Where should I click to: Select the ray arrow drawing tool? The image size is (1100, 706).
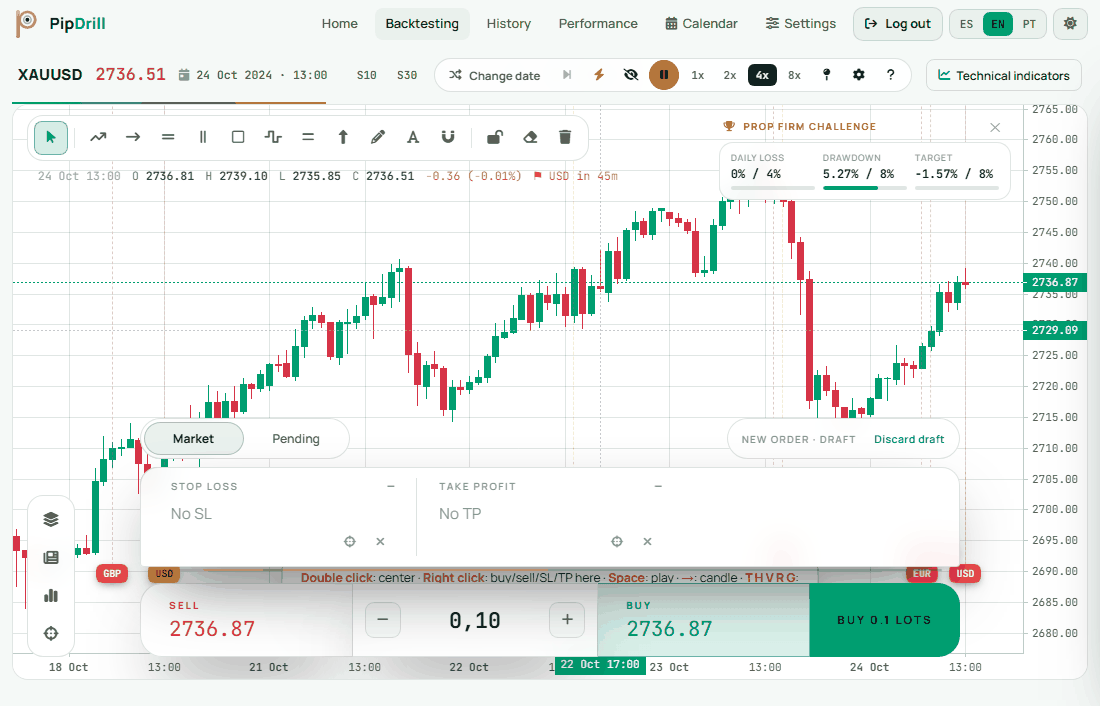coord(133,138)
